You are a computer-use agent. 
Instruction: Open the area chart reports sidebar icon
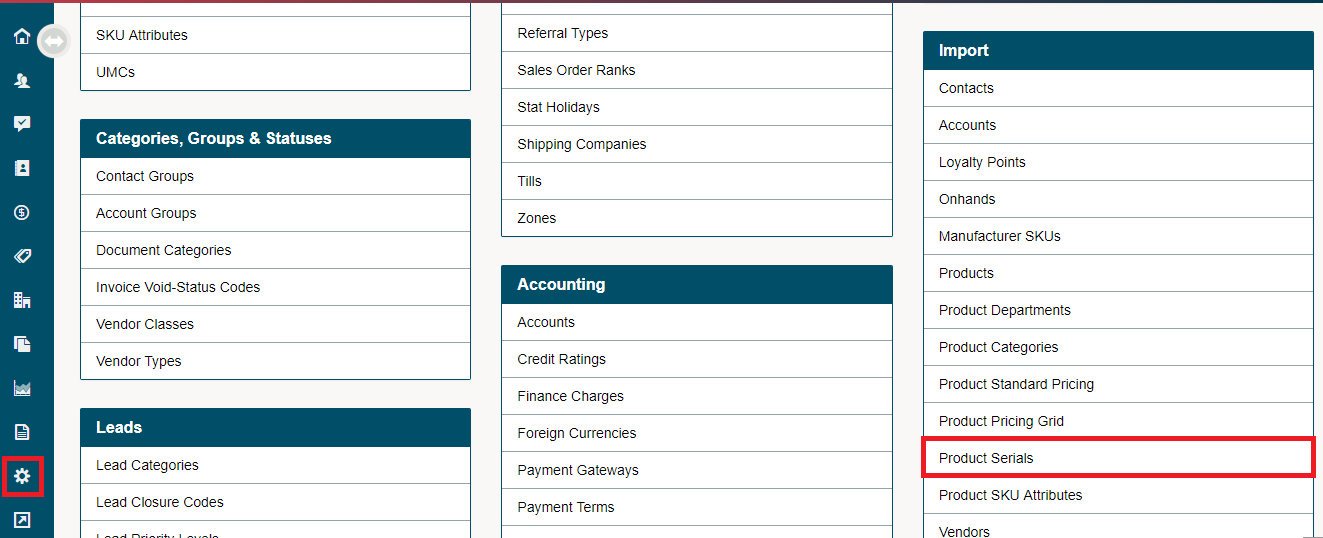pyautogui.click(x=22, y=388)
